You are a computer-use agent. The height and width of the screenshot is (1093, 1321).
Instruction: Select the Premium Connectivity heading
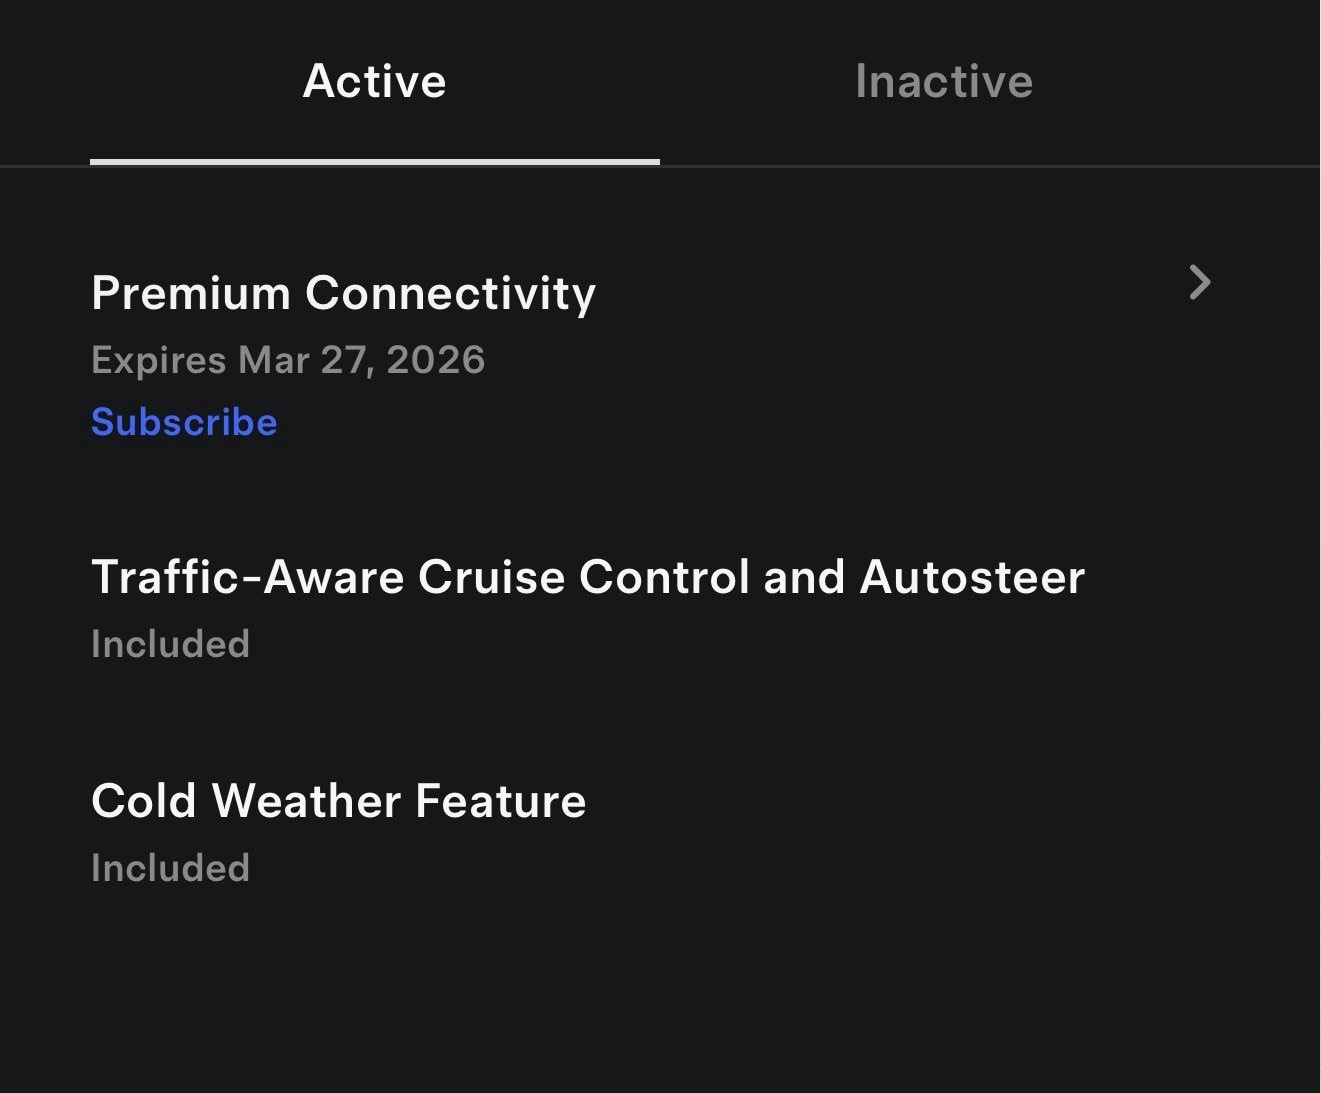coord(343,293)
